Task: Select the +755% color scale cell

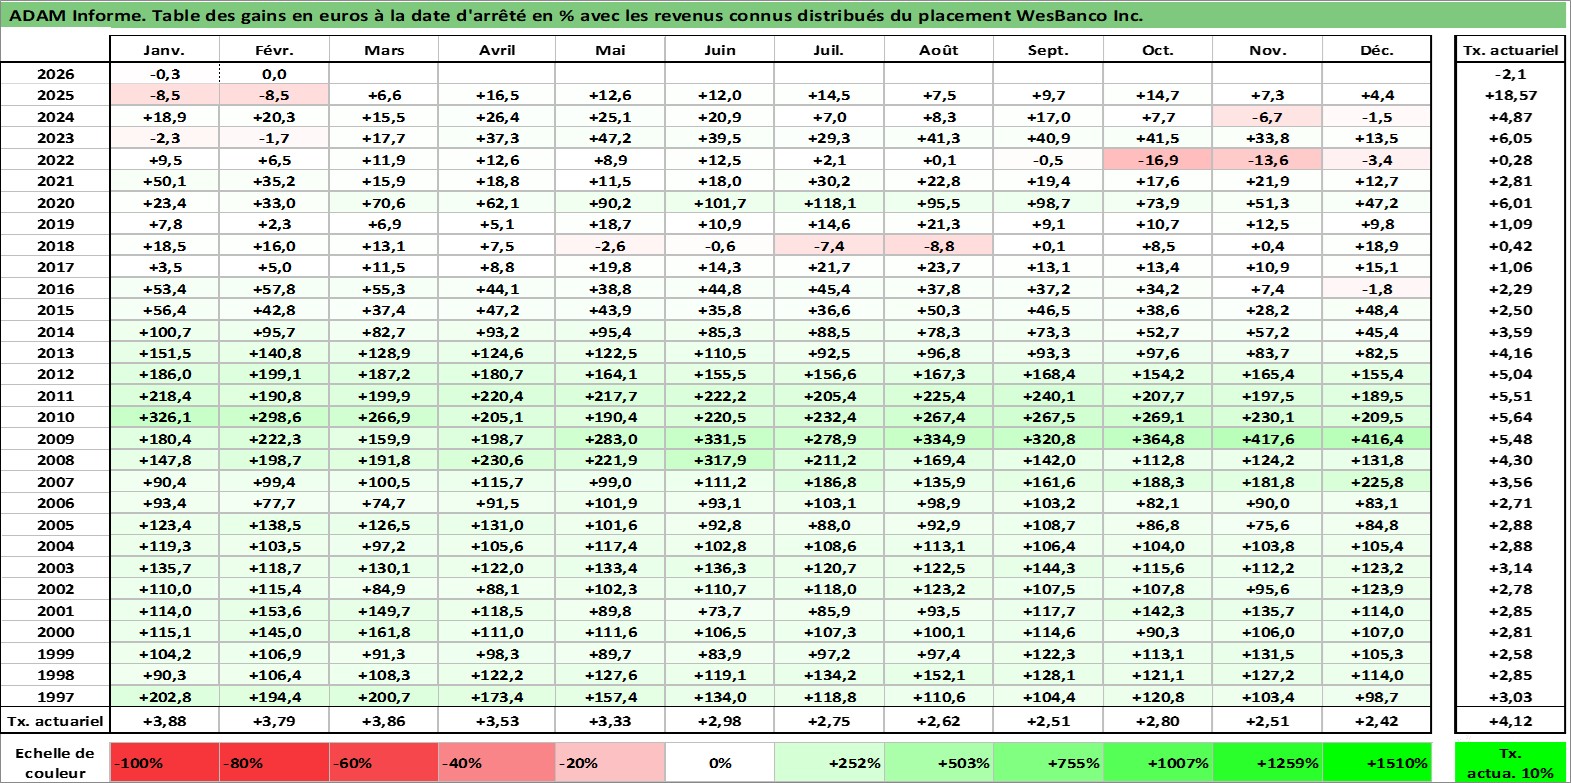Action: click(x=1048, y=762)
